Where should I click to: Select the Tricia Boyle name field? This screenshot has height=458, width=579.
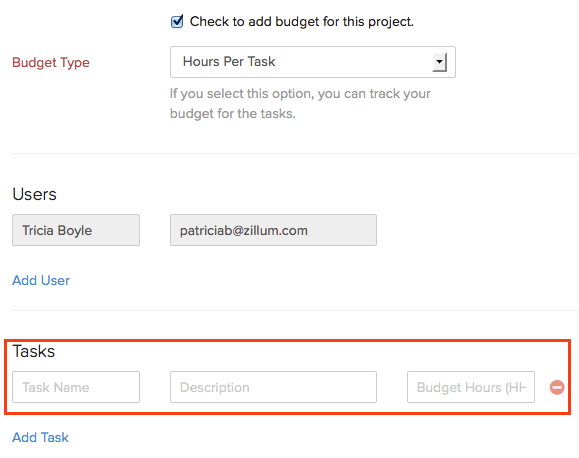click(x=76, y=230)
